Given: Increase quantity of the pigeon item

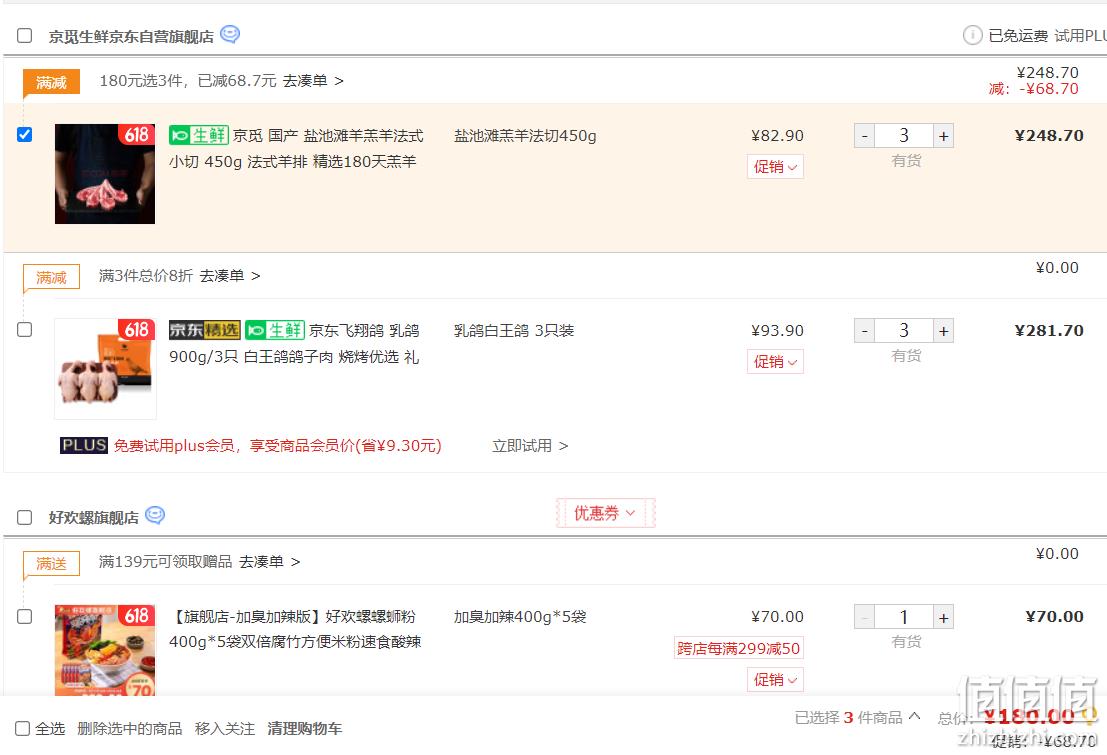Looking at the screenshot, I should click(x=943, y=331).
